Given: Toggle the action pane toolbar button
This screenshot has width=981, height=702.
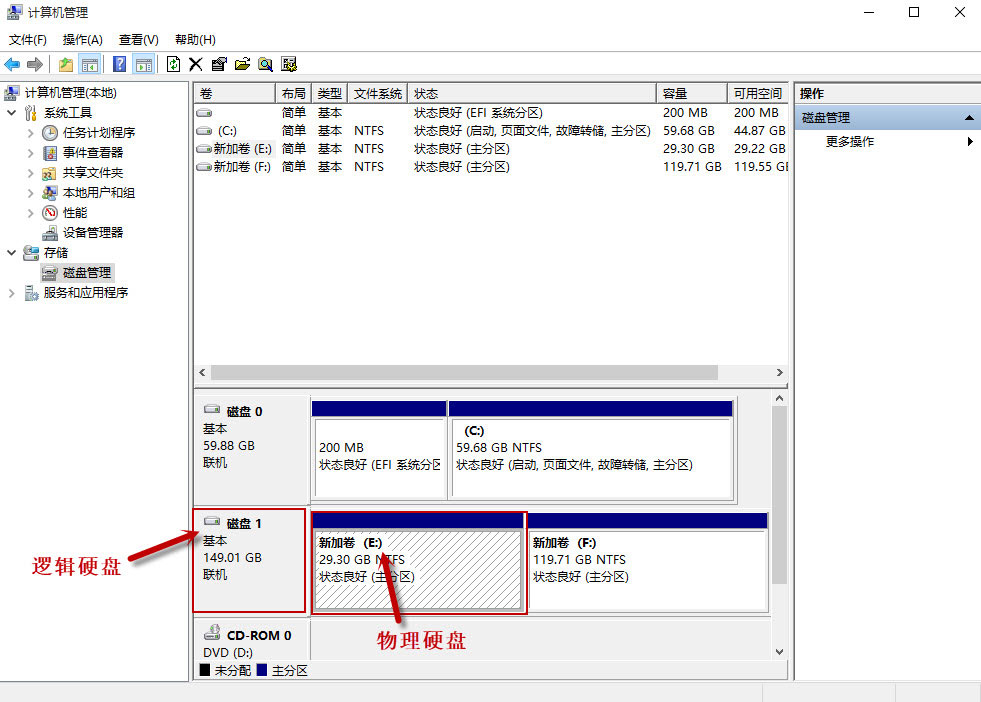Looking at the screenshot, I should coord(143,64).
